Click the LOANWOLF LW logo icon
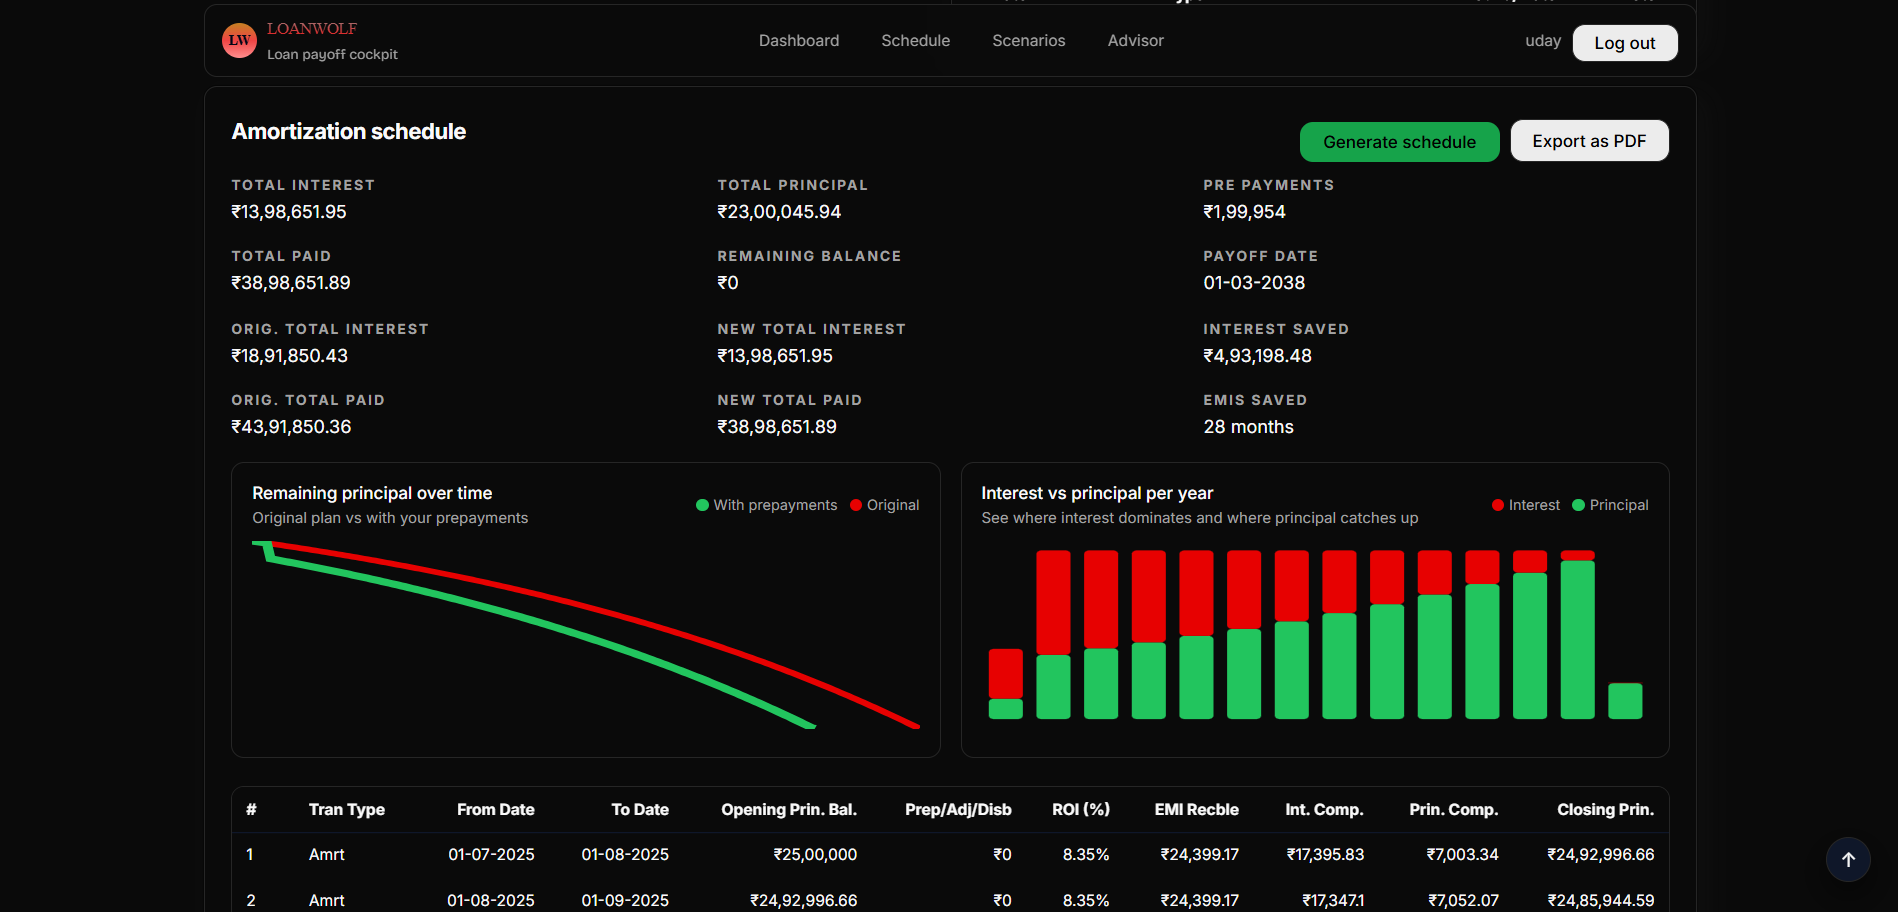The height and width of the screenshot is (912, 1898). pos(239,41)
